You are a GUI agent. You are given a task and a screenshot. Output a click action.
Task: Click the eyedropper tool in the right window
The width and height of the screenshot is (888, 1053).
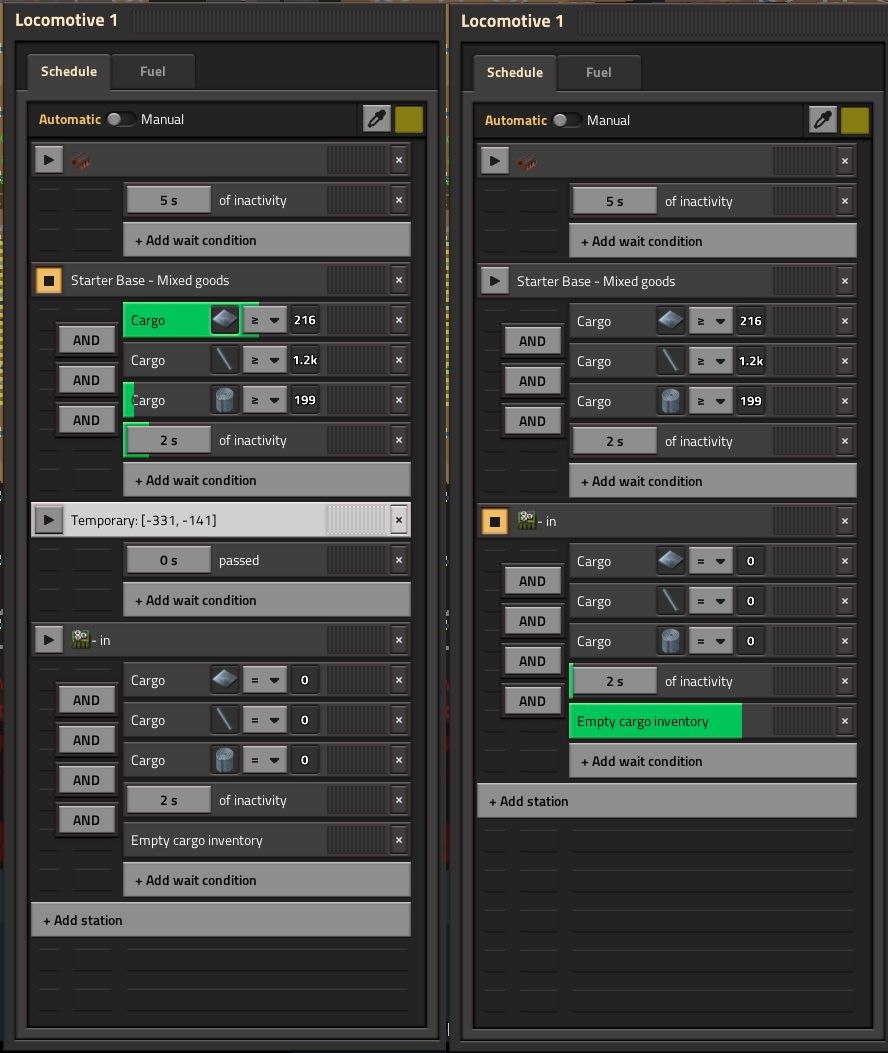[x=822, y=120]
